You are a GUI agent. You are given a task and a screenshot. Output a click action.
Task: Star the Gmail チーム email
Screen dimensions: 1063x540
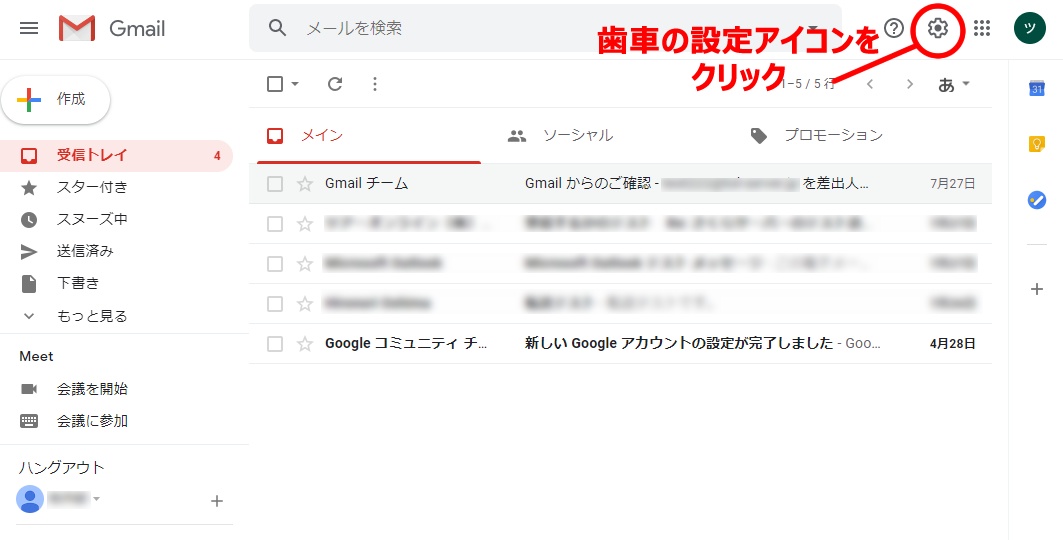305,184
